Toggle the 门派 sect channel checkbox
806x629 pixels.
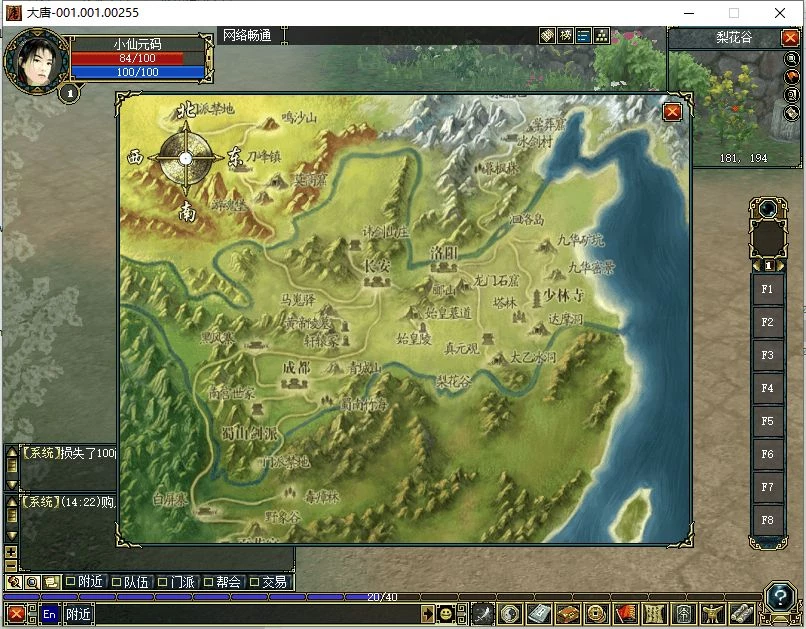click(x=162, y=582)
